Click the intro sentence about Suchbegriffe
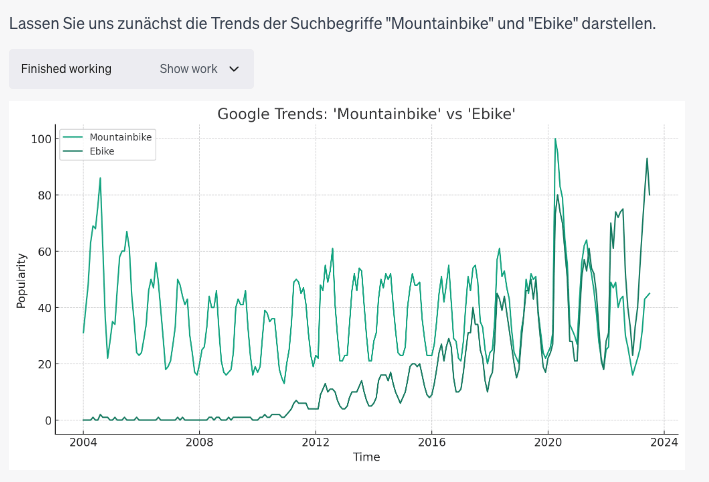709x482 pixels. [332, 21]
